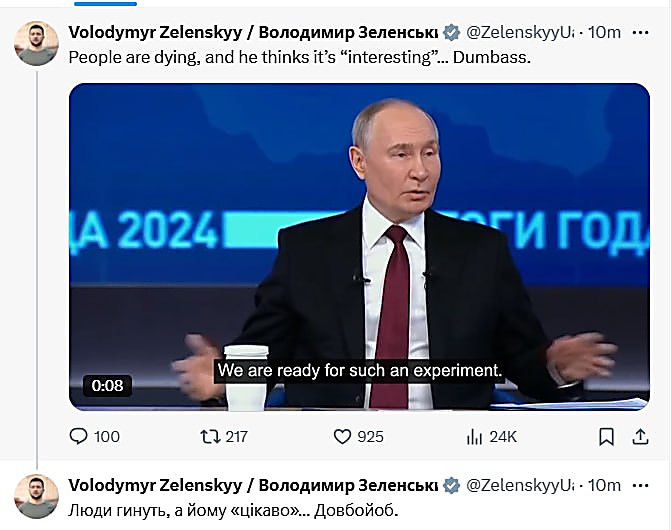Open more options menu on second tweet
The image size is (671, 530).
click(640, 485)
